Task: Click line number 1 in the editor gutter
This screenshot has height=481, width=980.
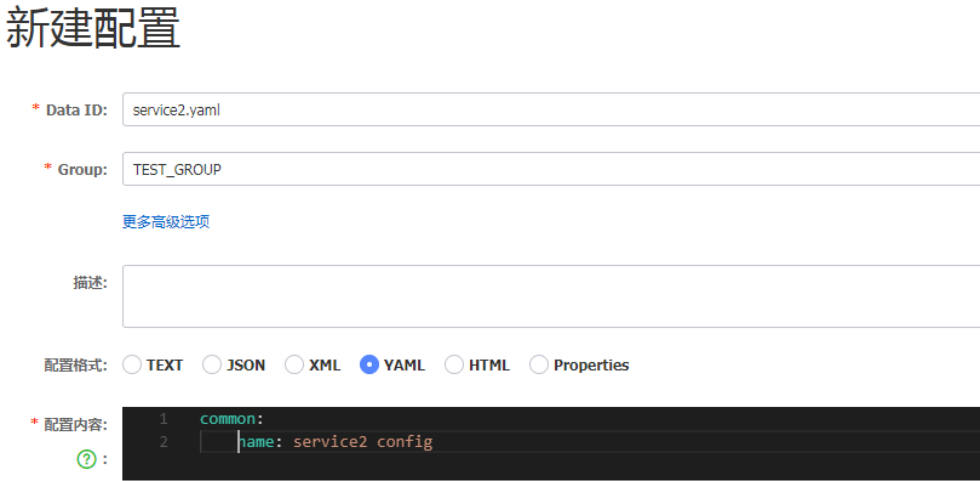Action: click(x=163, y=419)
